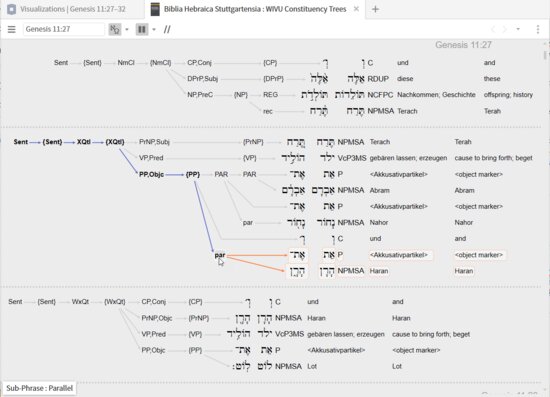Click the back navigation arrow

tap(492, 29)
